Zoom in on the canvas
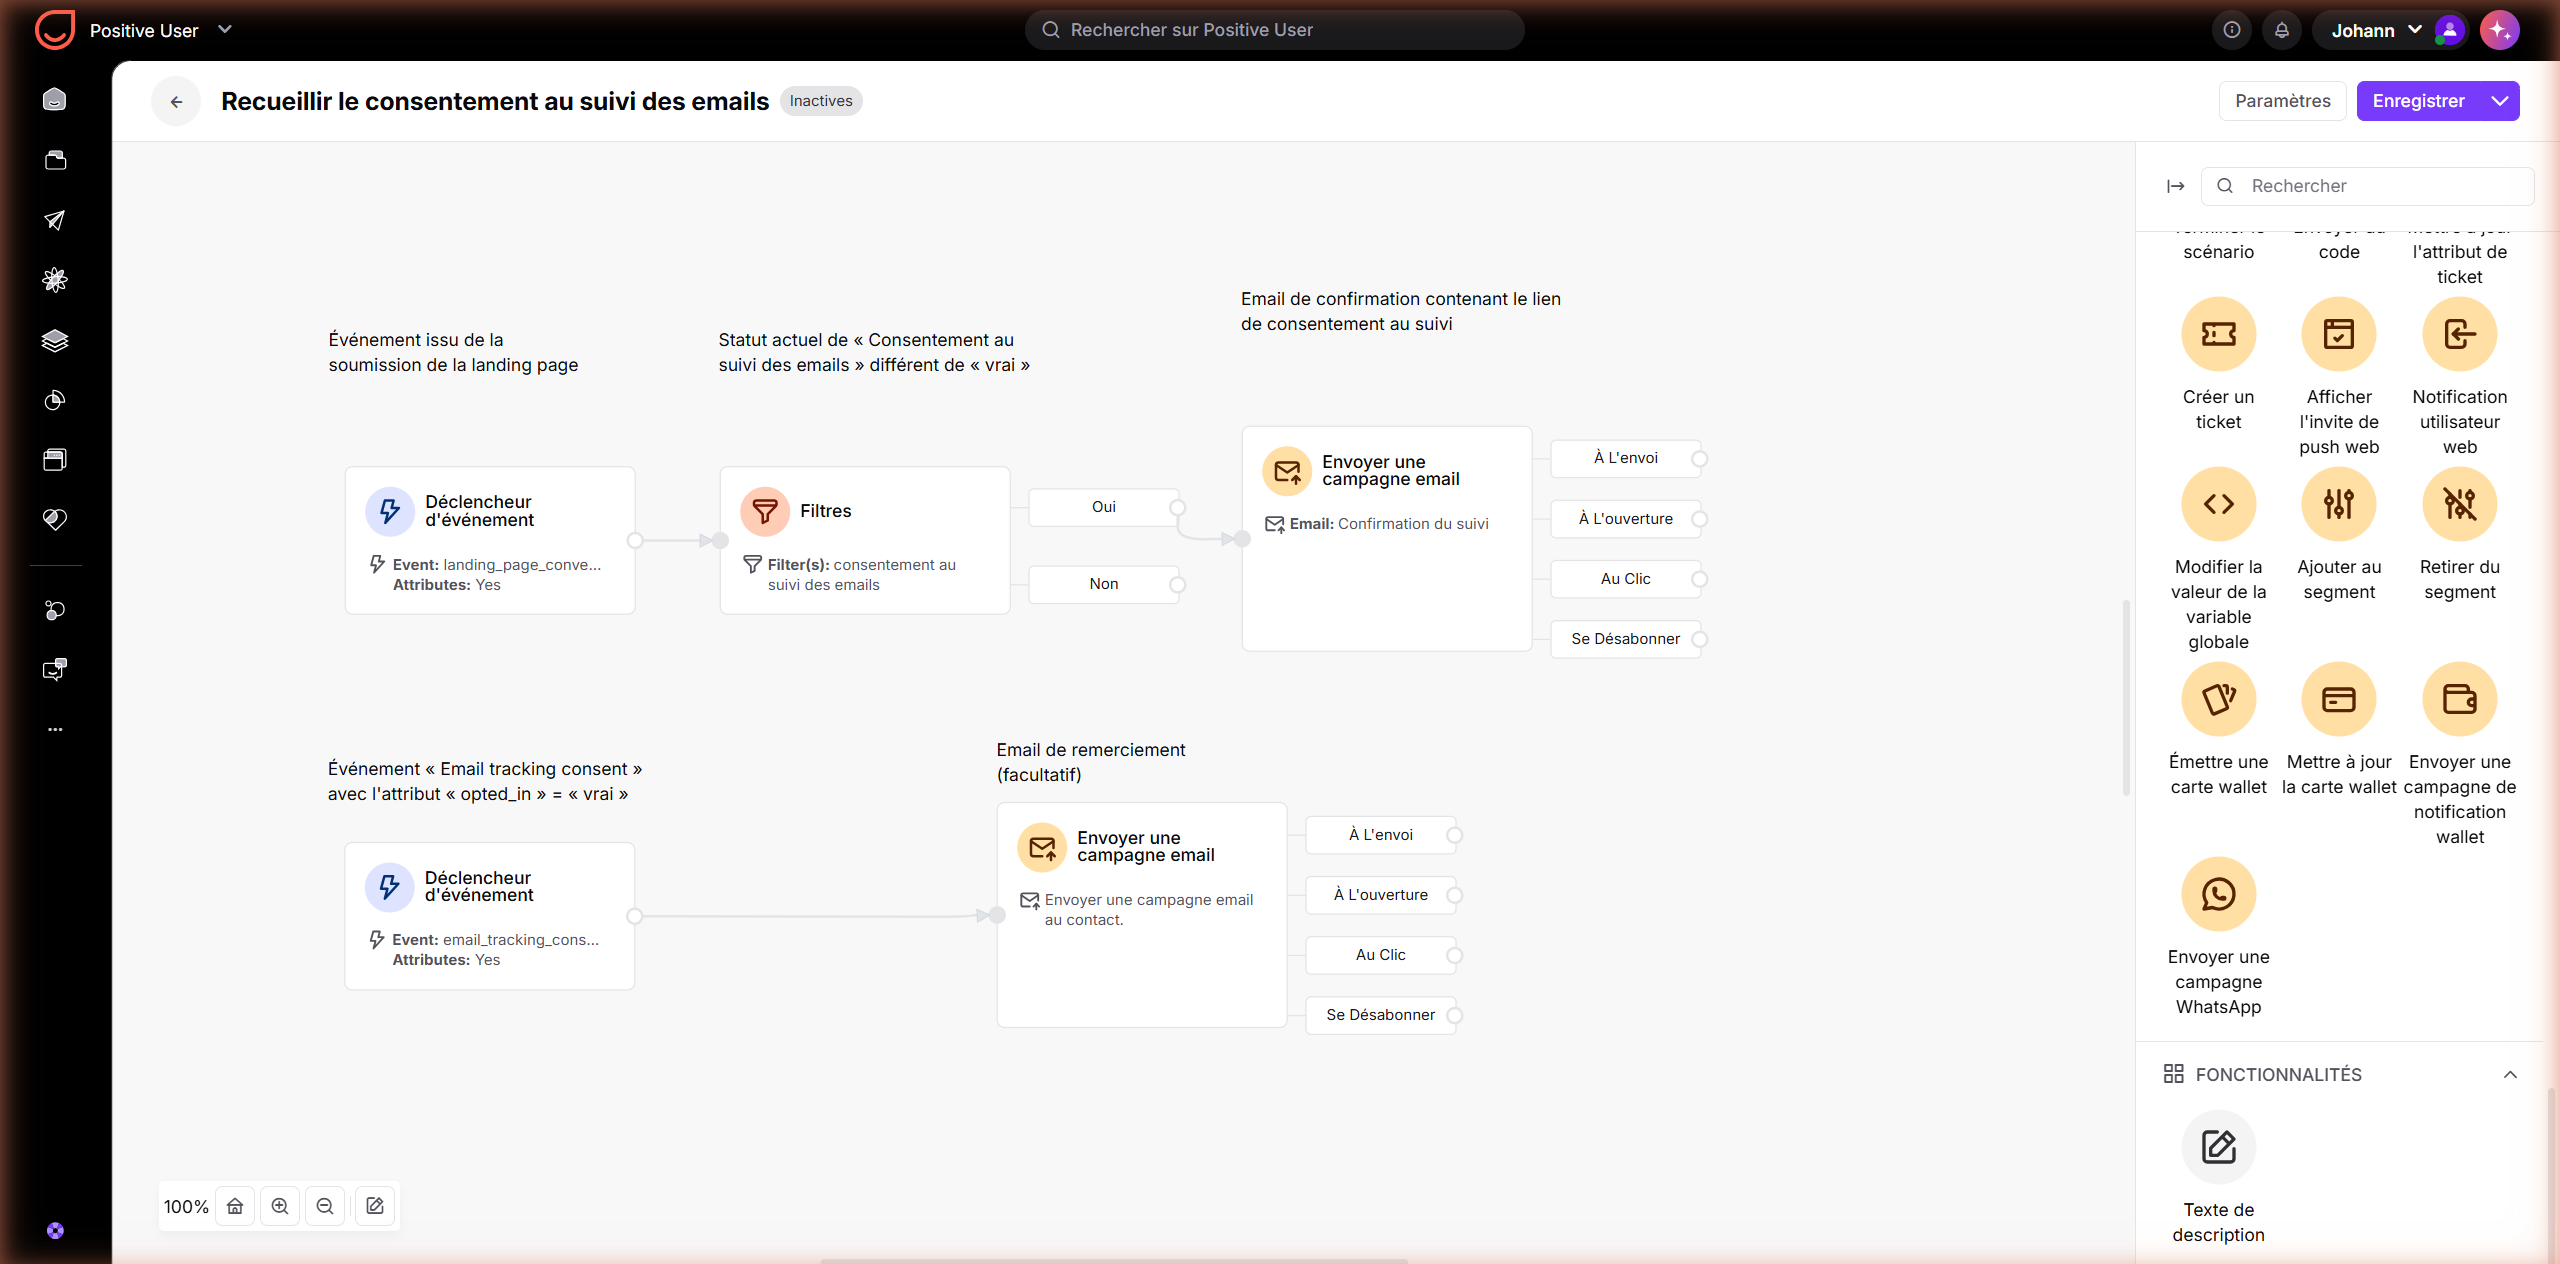This screenshot has width=2560, height=1264. coord(280,1206)
